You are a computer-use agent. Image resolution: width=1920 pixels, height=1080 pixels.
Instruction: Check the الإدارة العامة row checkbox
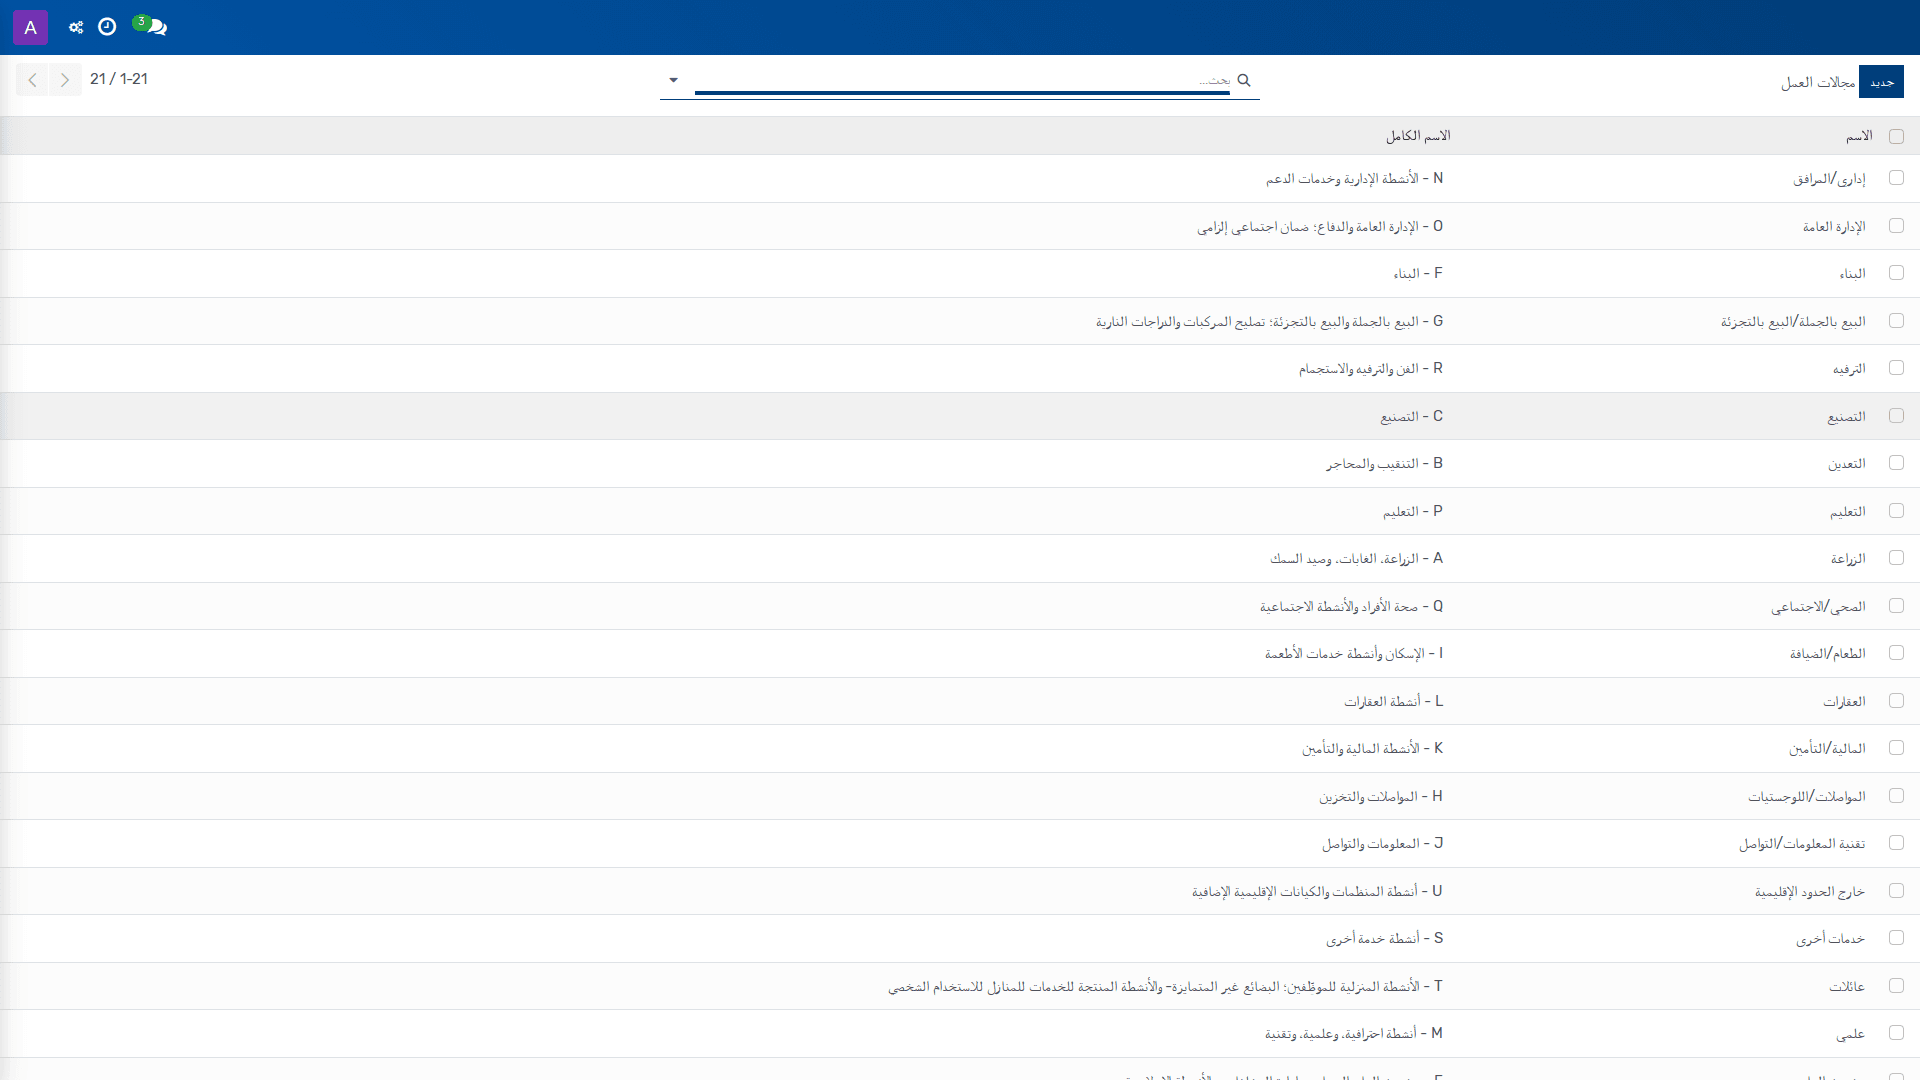pos(1896,226)
